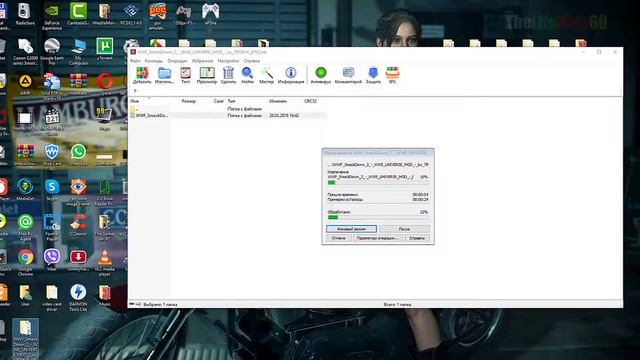Click the Тест (Test) toolbar icon
Viewport: 640px width, 360px height.
point(186,76)
